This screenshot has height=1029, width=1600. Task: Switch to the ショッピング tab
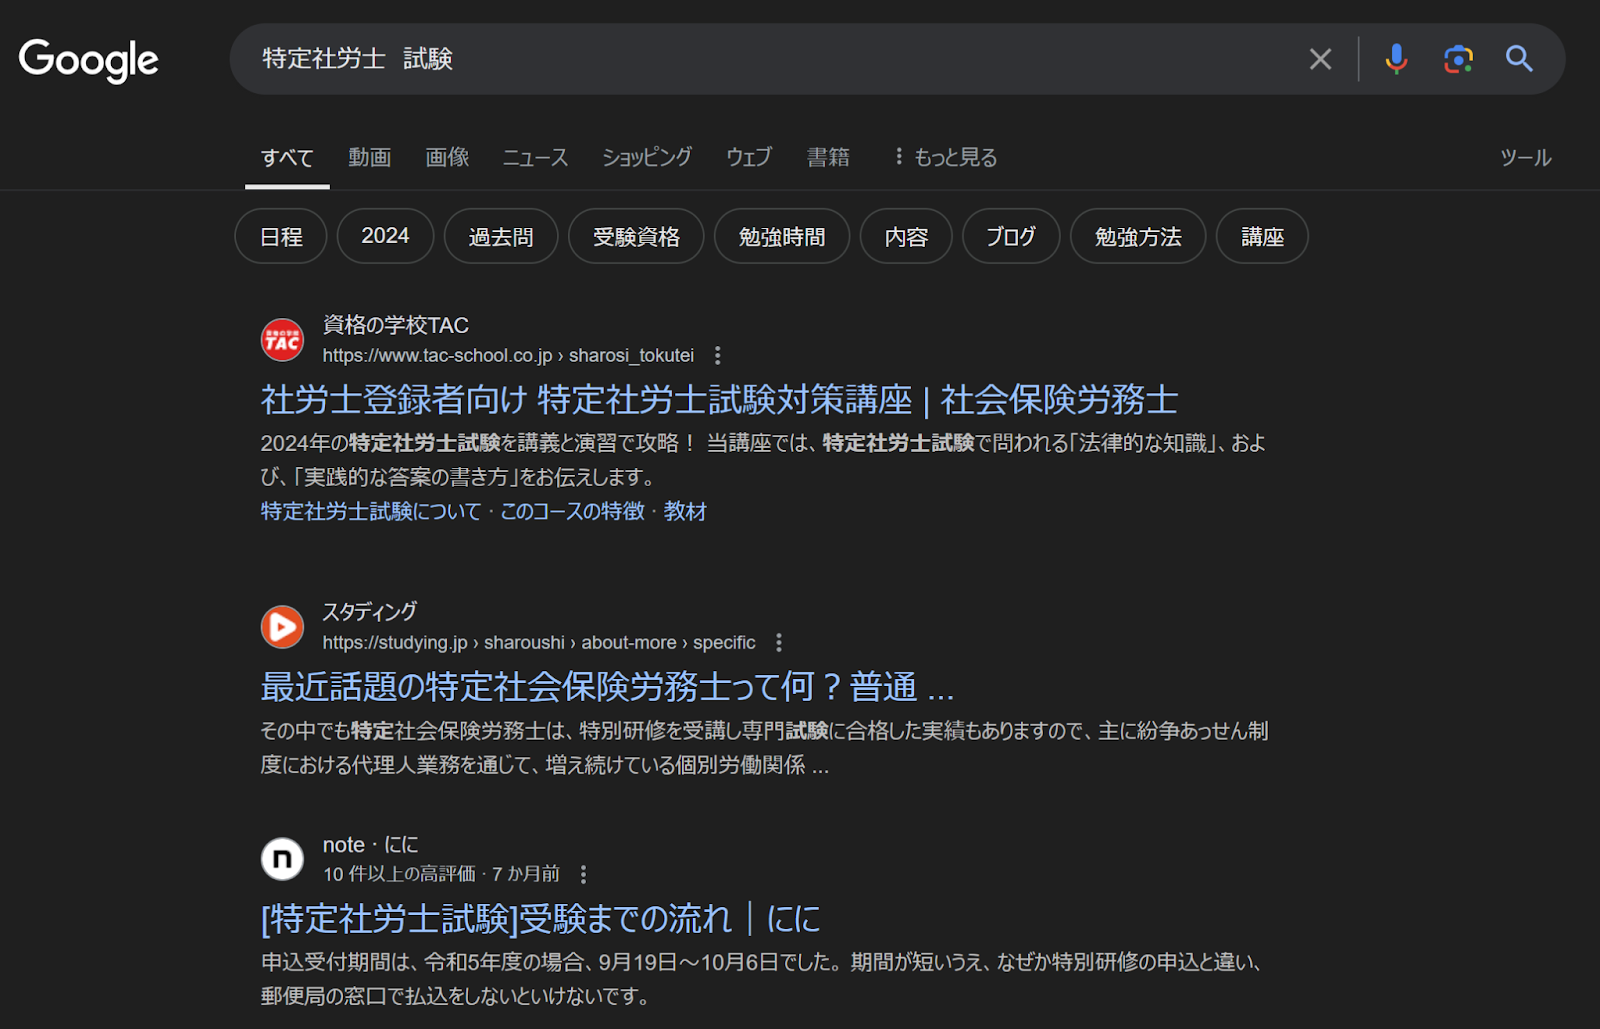647,157
